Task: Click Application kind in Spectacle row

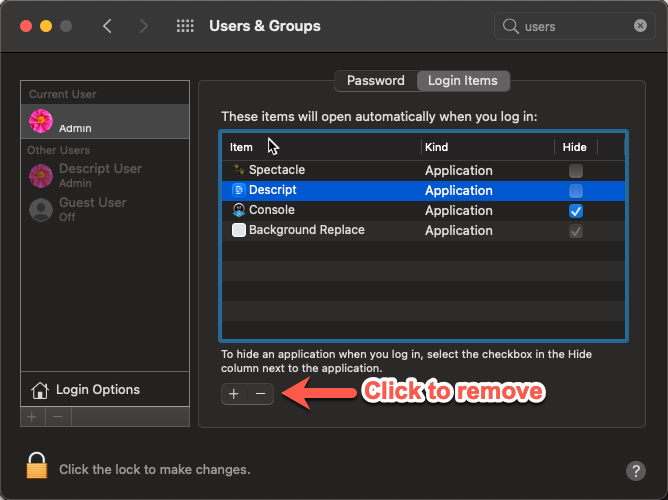Action: pyautogui.click(x=459, y=170)
